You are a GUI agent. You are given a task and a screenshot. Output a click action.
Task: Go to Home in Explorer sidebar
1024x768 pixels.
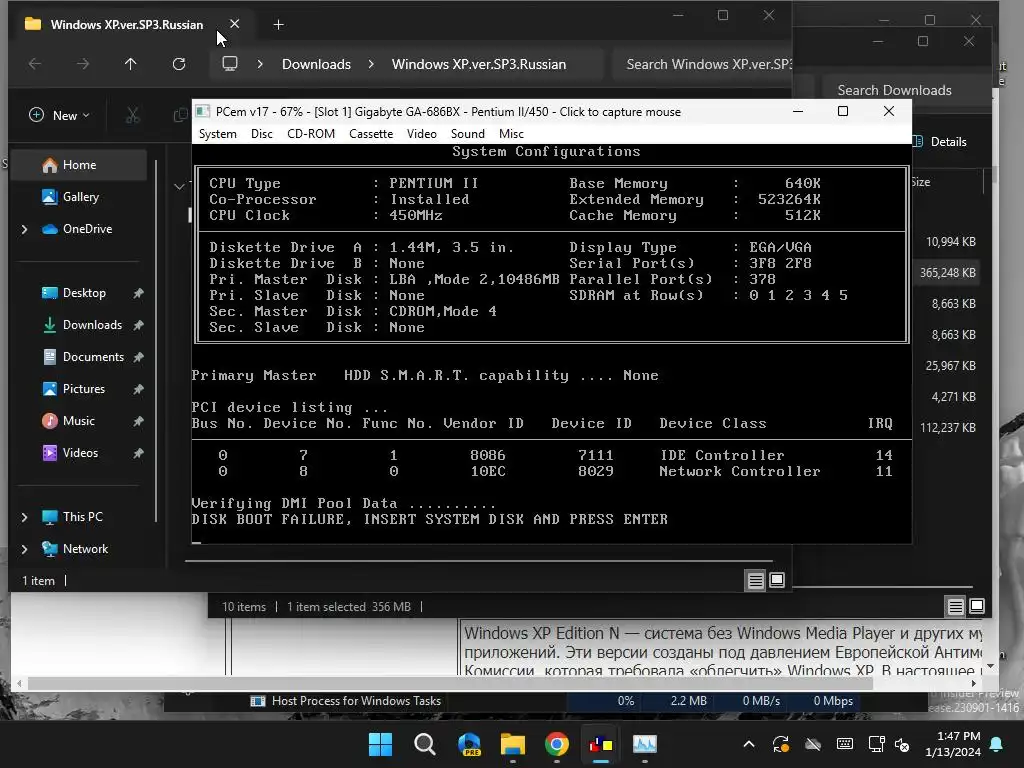pyautogui.click(x=80, y=165)
